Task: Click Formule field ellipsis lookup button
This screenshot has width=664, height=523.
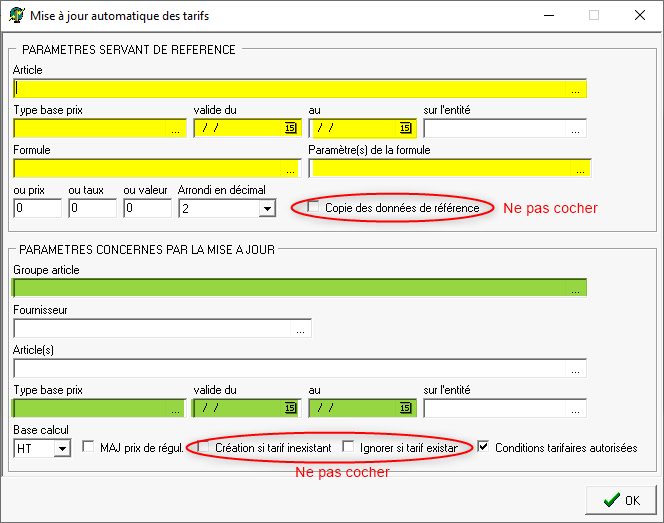Action: 290,169
